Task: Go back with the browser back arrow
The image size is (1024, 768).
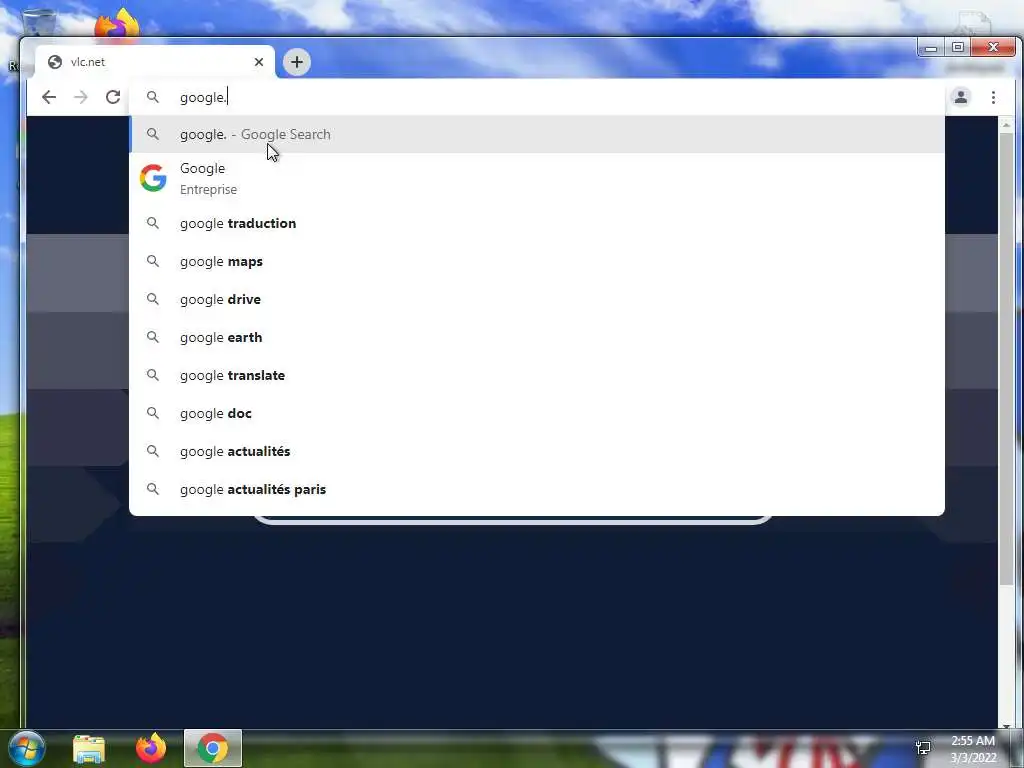Action: (49, 97)
